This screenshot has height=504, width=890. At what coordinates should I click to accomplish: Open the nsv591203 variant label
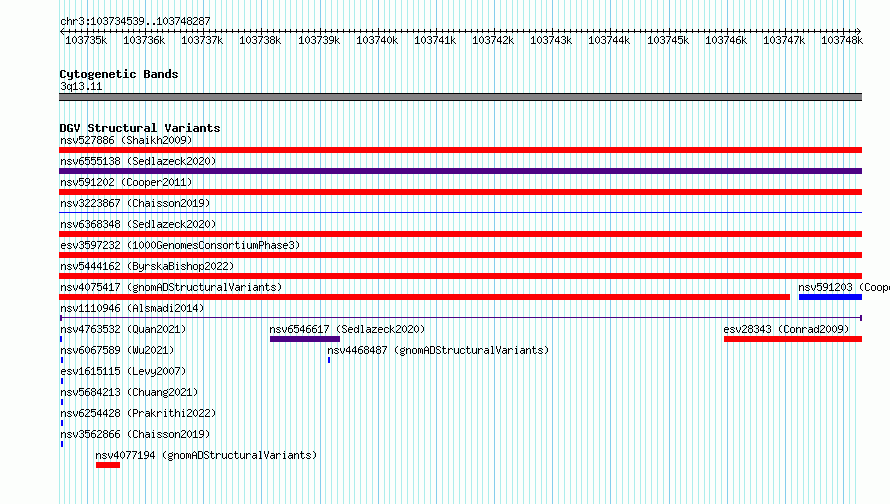[x=843, y=287]
